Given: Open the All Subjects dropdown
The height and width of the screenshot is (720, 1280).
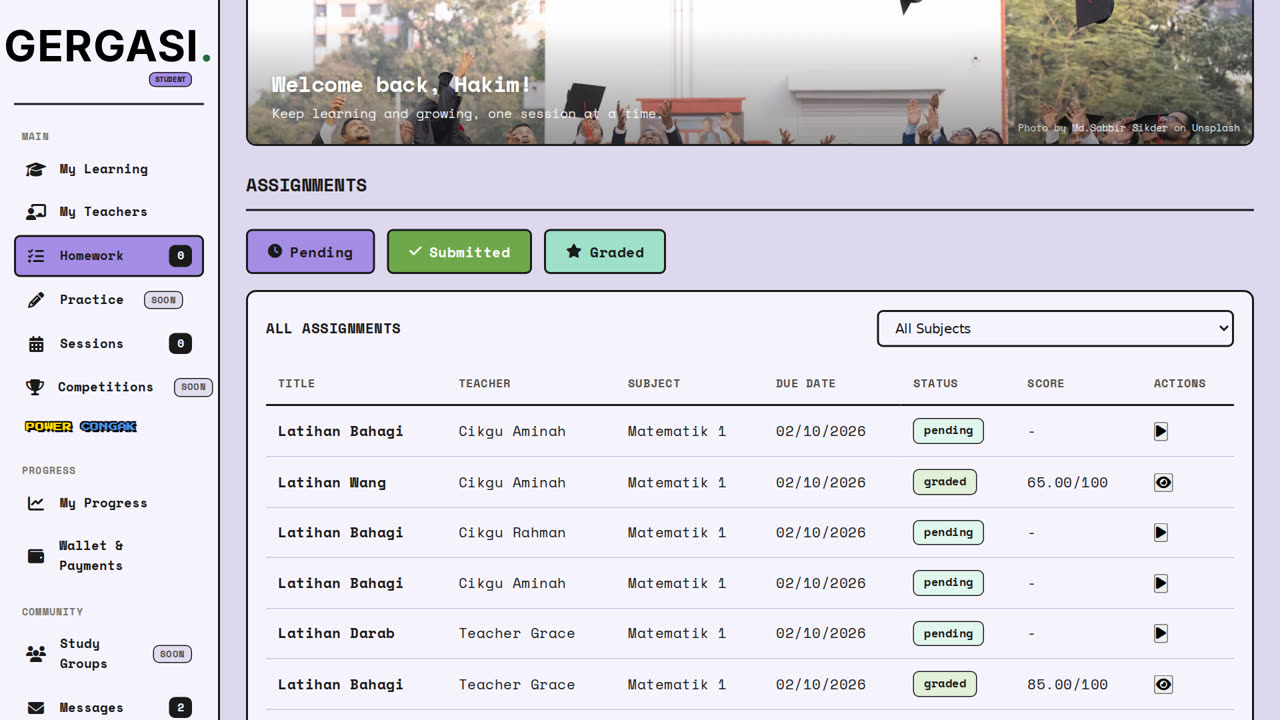Looking at the screenshot, I should coord(1055,328).
